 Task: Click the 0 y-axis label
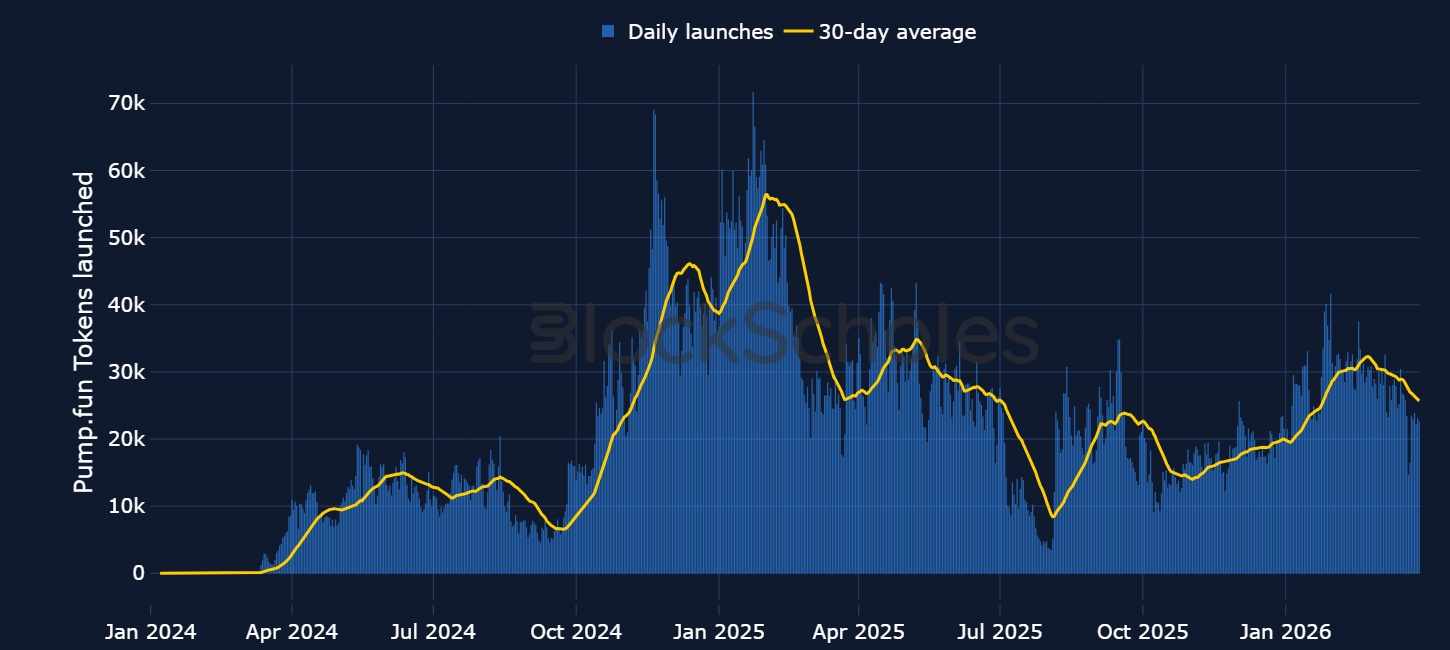pos(139,573)
